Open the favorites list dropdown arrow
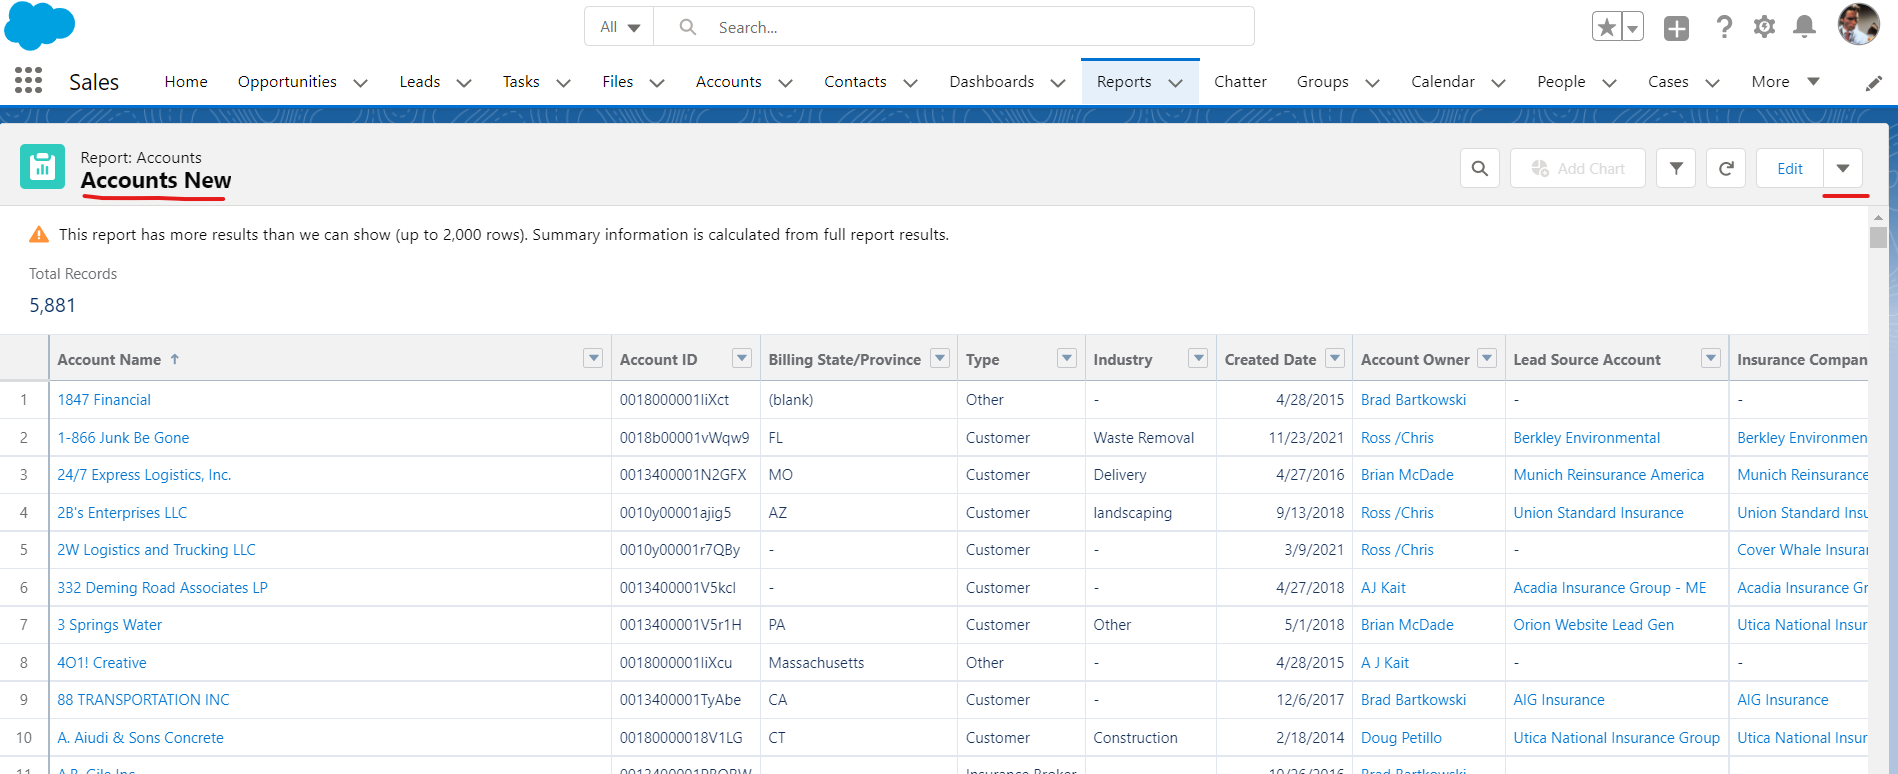The width and height of the screenshot is (1898, 774). pos(1632,27)
